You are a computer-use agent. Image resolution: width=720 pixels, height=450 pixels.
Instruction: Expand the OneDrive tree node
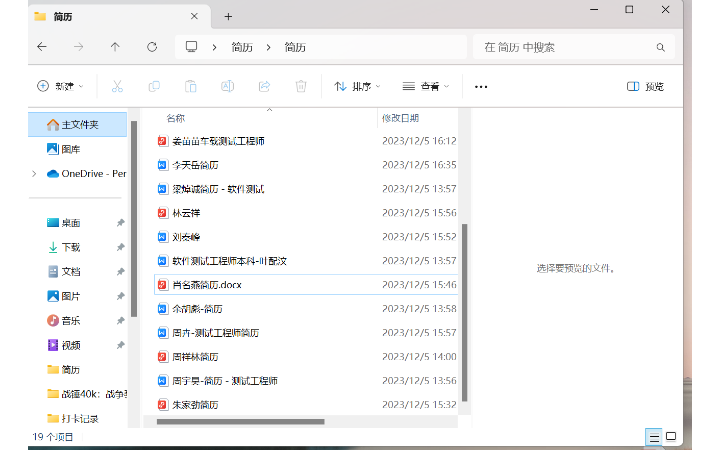pos(35,173)
